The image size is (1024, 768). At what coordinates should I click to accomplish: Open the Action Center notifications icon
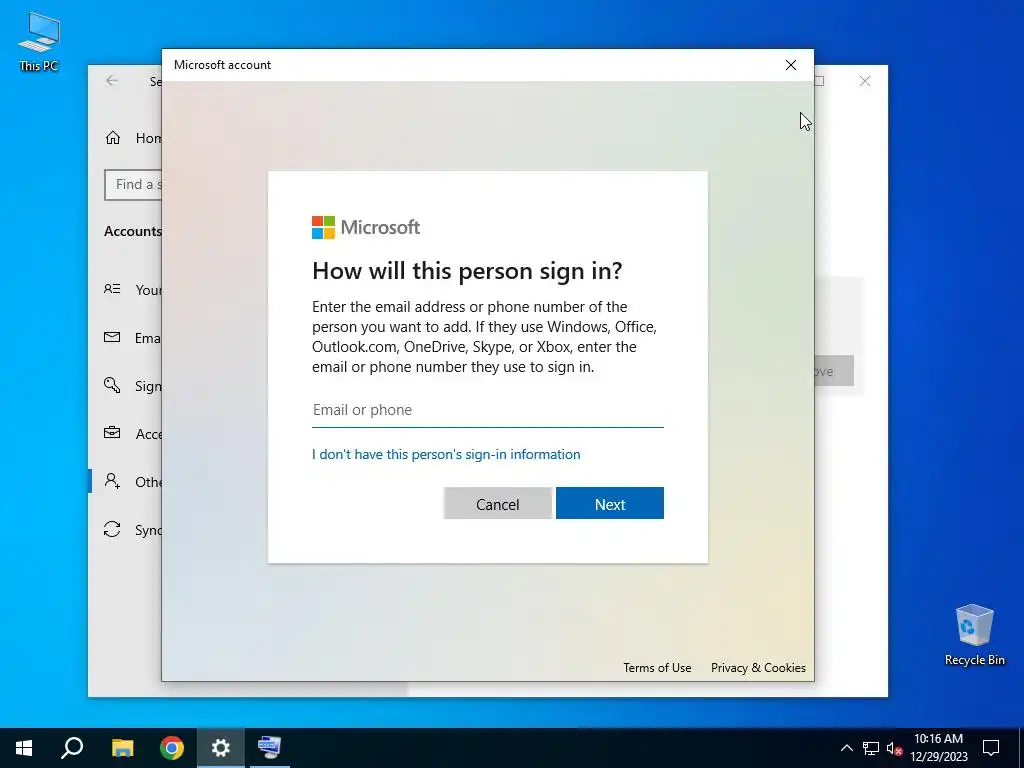pyautogui.click(x=991, y=748)
